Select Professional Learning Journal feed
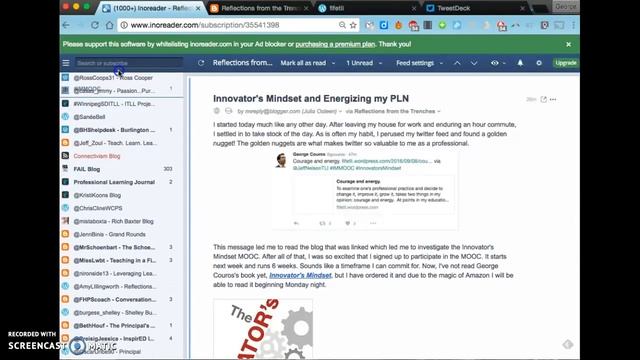The image size is (640, 360). [114, 182]
